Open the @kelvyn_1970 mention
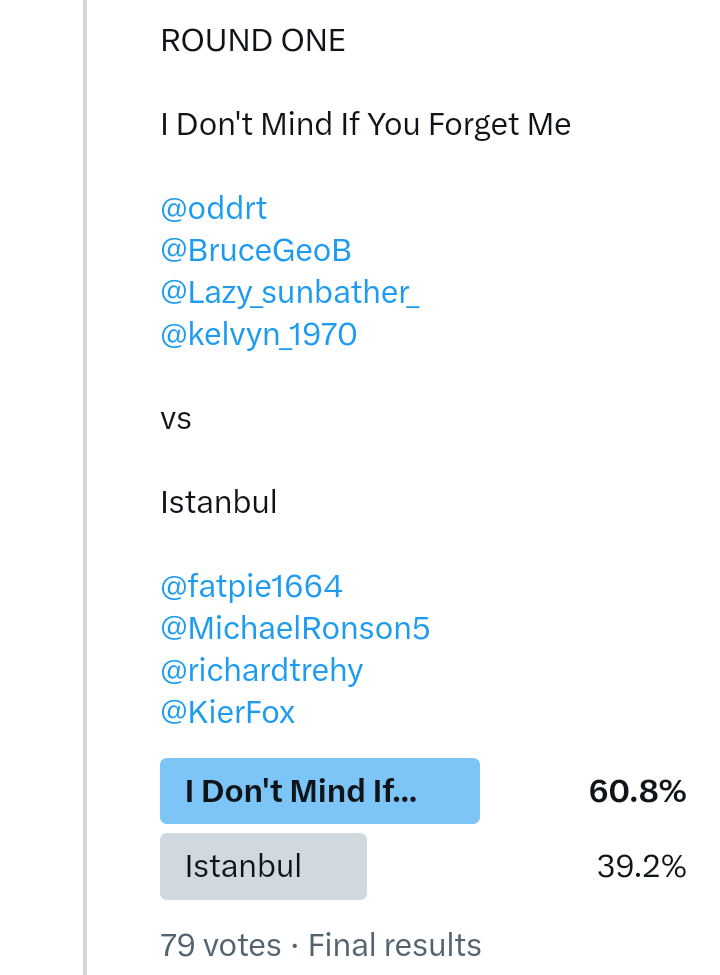Screen dimensions: 720x975 [x=258, y=334]
